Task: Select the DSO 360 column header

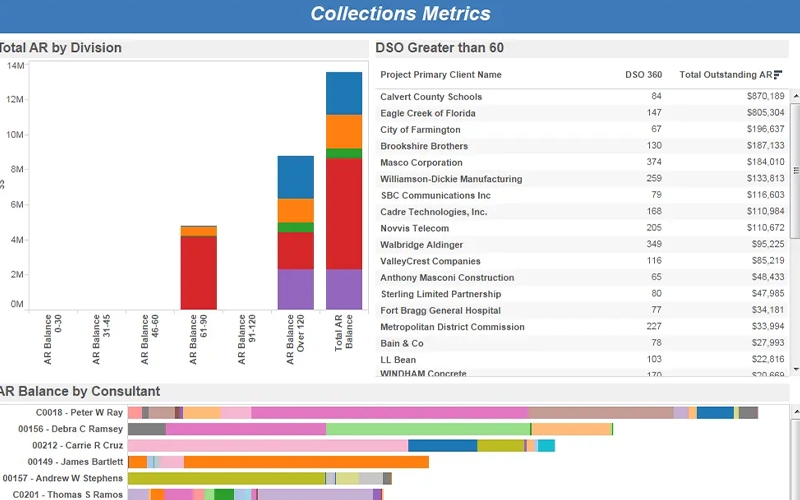Action: pyautogui.click(x=643, y=74)
